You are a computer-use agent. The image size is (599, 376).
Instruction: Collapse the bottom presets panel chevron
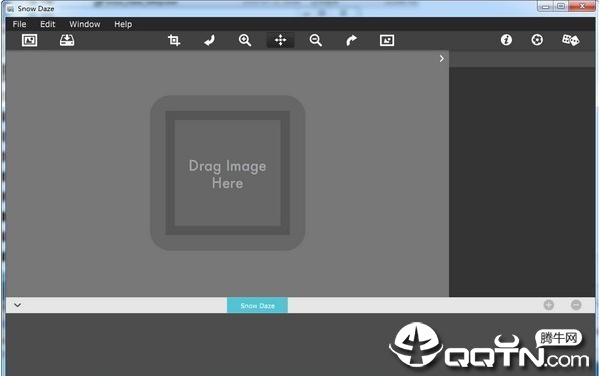(x=18, y=305)
